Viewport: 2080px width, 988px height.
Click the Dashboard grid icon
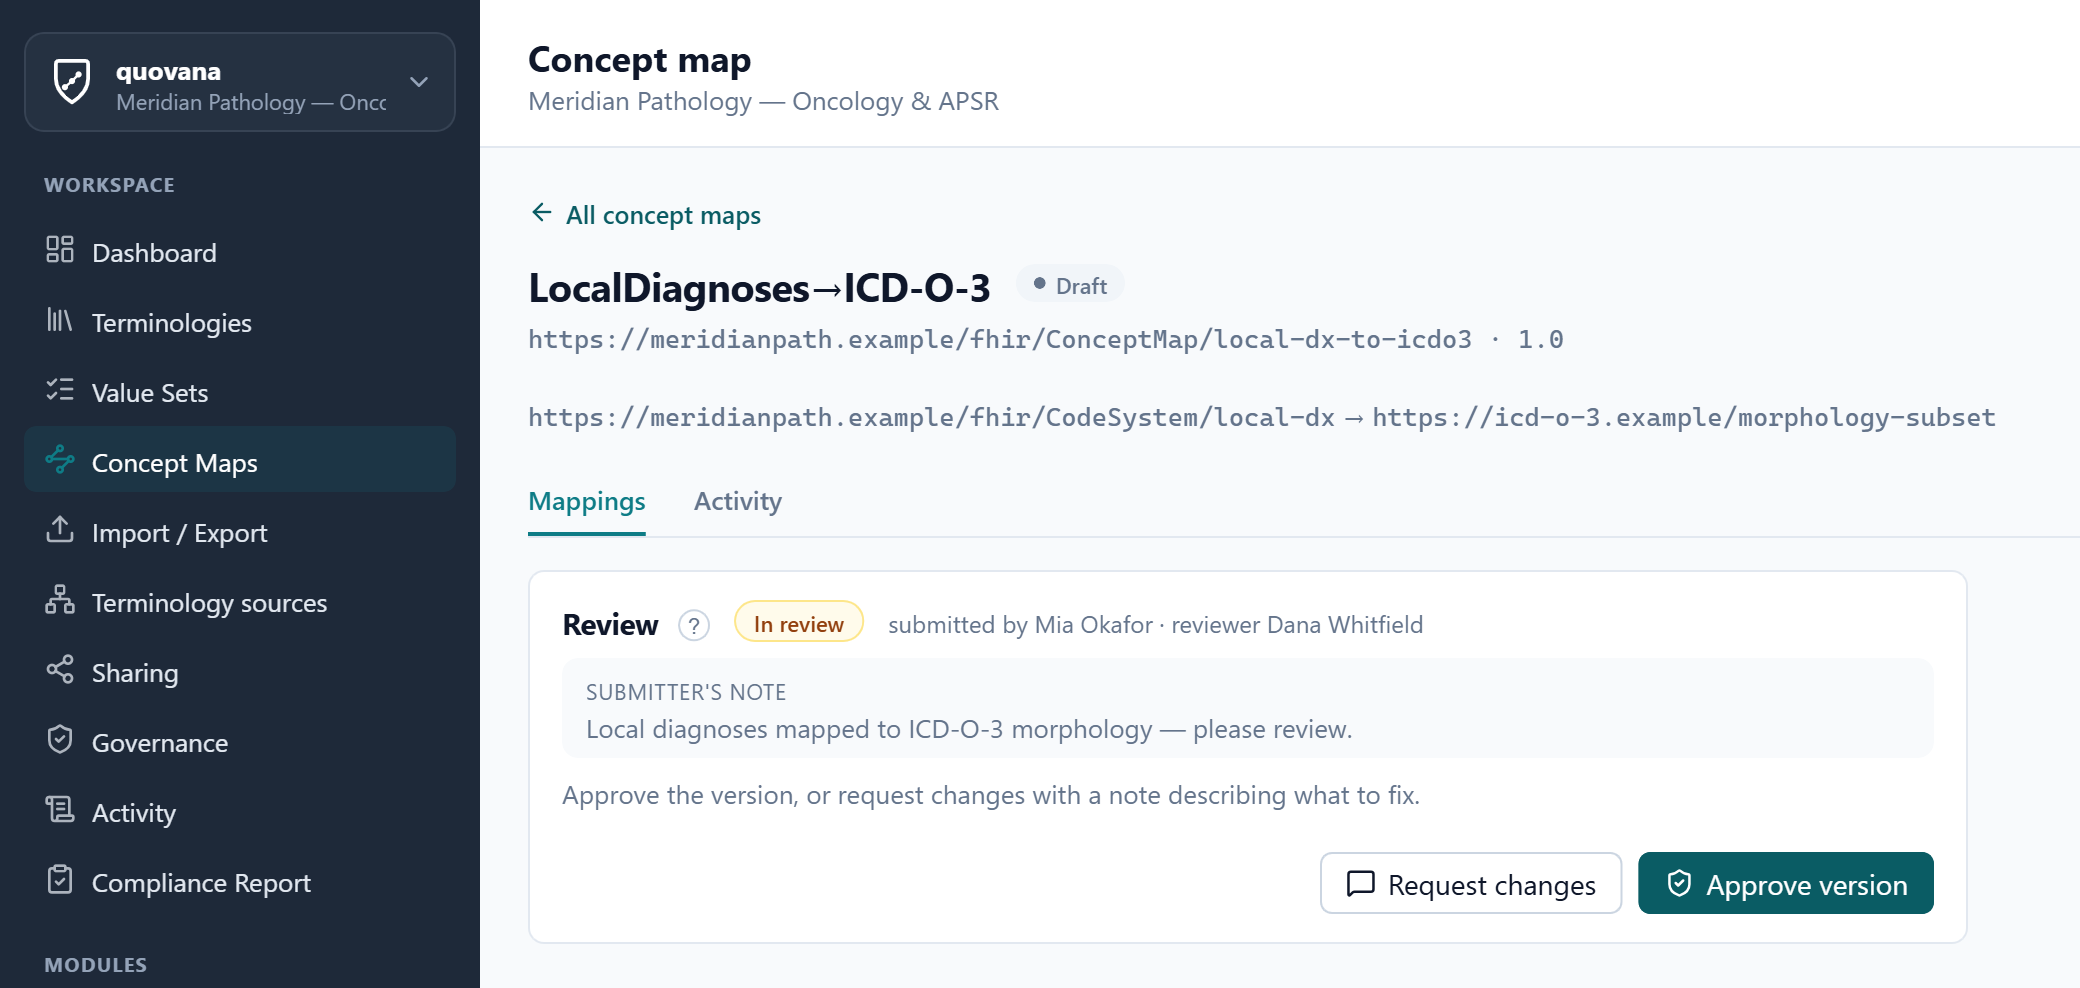pos(60,249)
